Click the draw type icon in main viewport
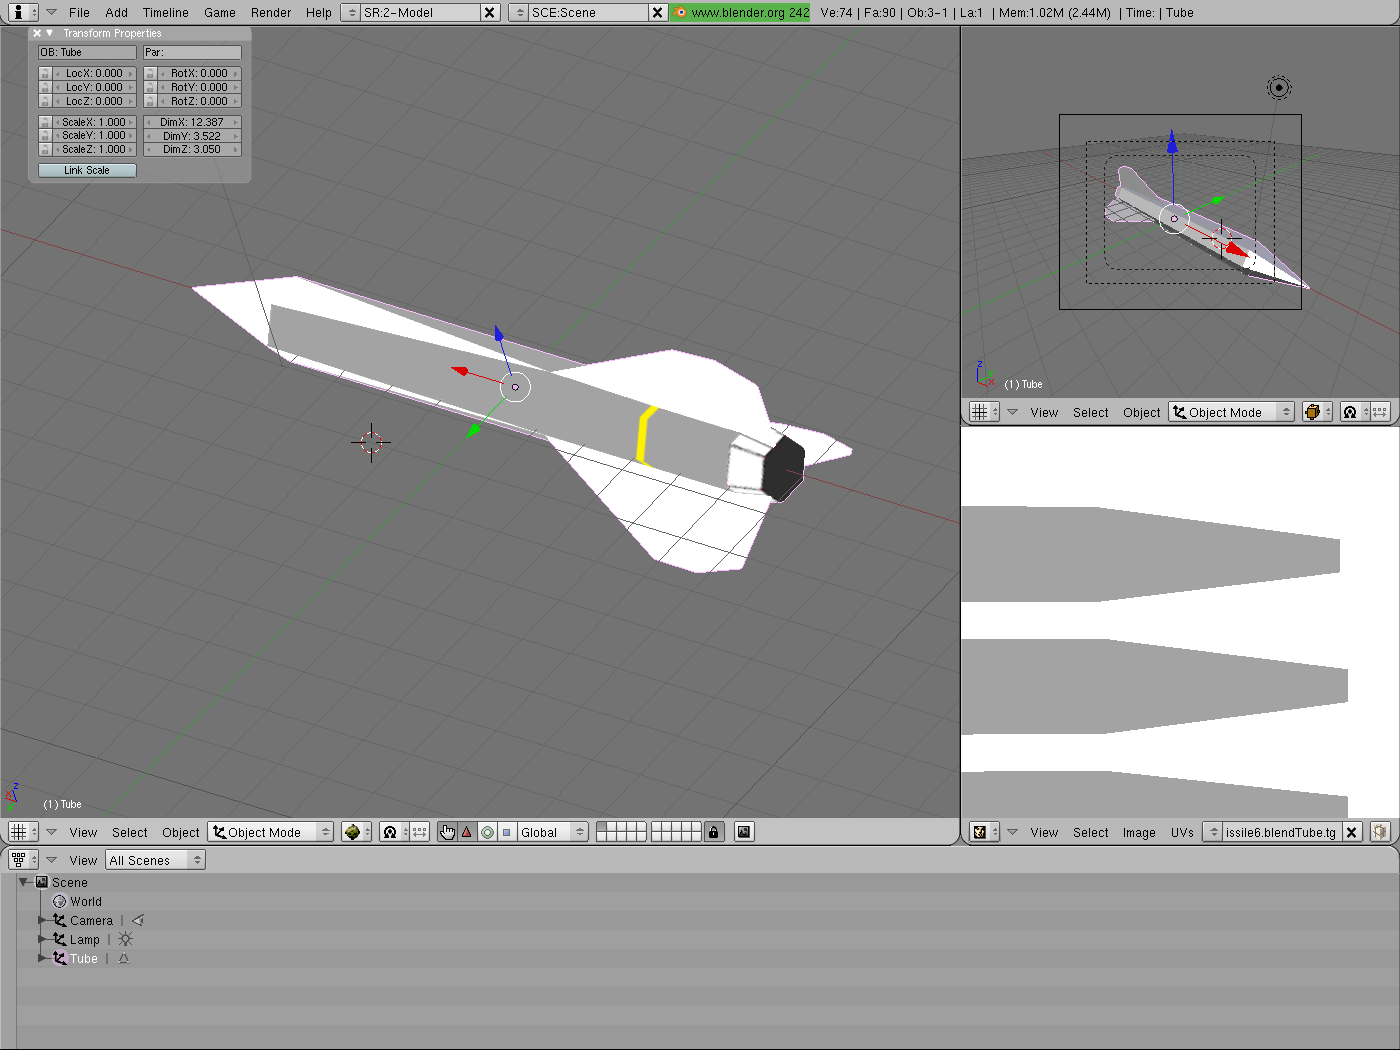Viewport: 1400px width, 1050px height. click(x=352, y=832)
